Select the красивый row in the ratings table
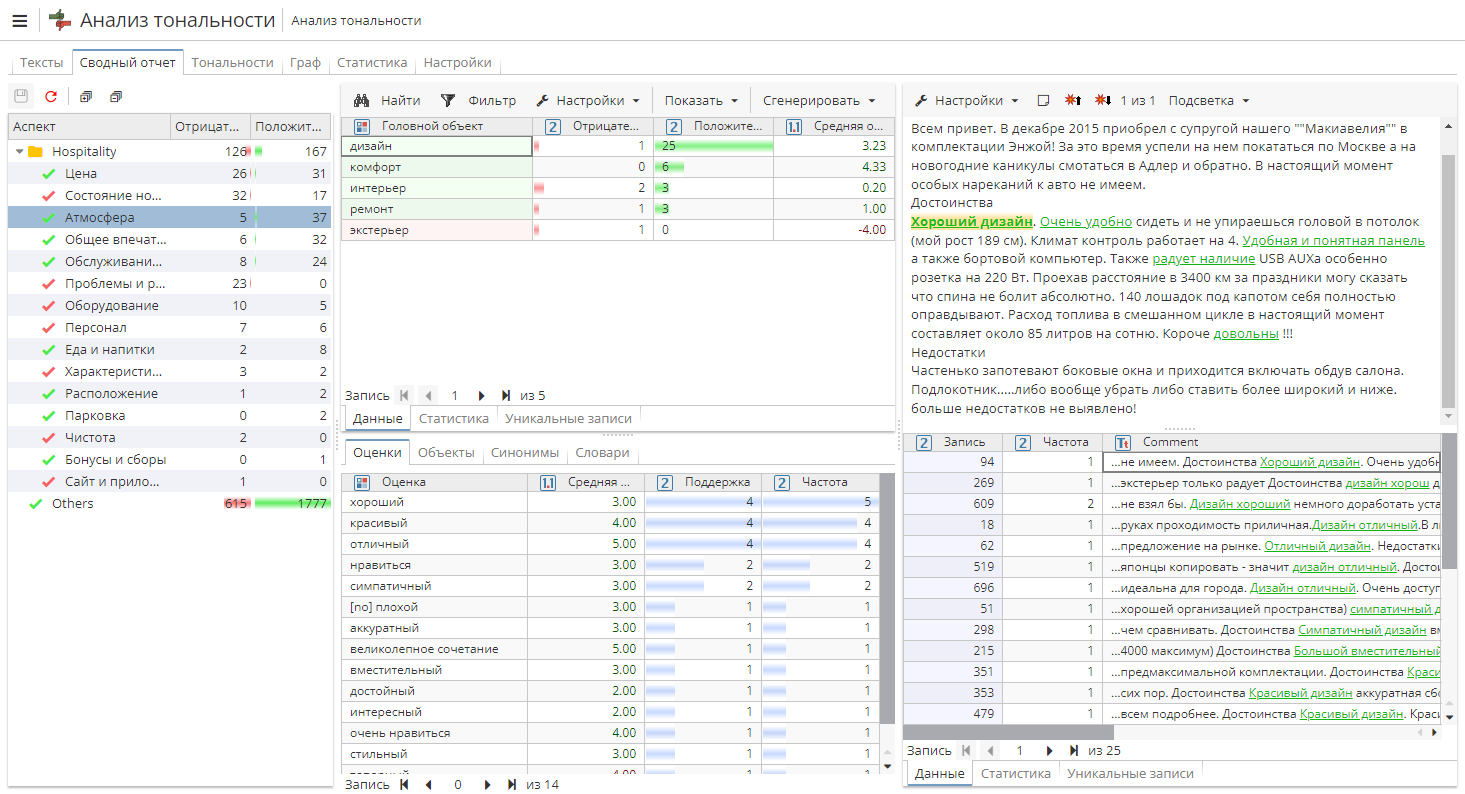1465x794 pixels. click(x=610, y=523)
